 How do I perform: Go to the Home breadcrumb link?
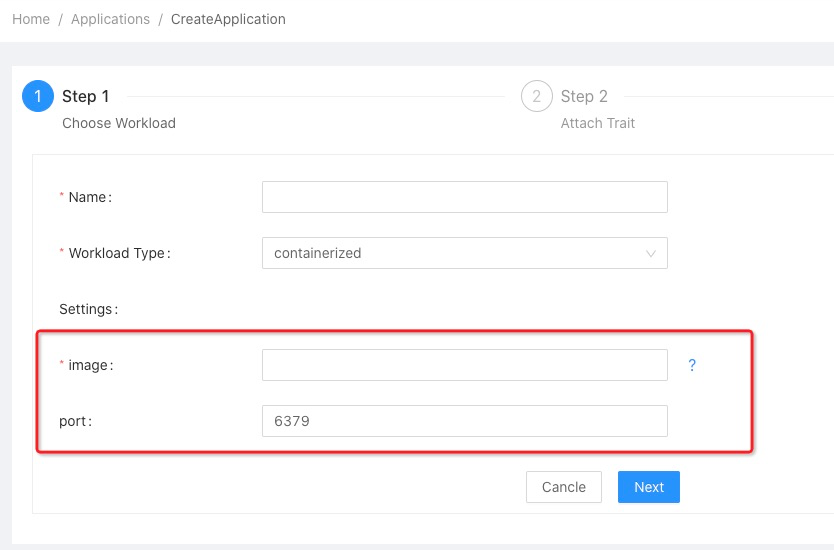[31, 19]
